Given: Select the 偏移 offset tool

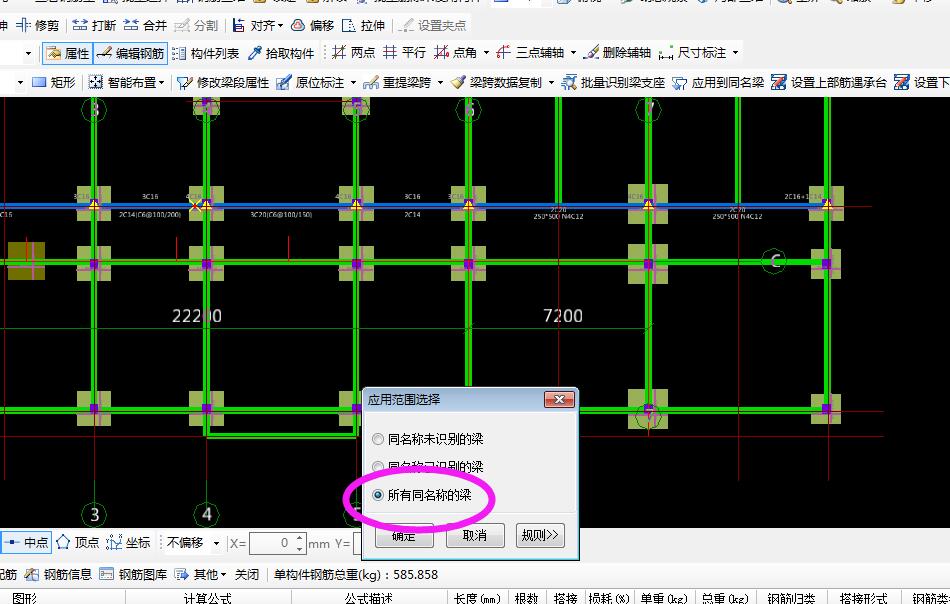Looking at the screenshot, I should [313, 25].
